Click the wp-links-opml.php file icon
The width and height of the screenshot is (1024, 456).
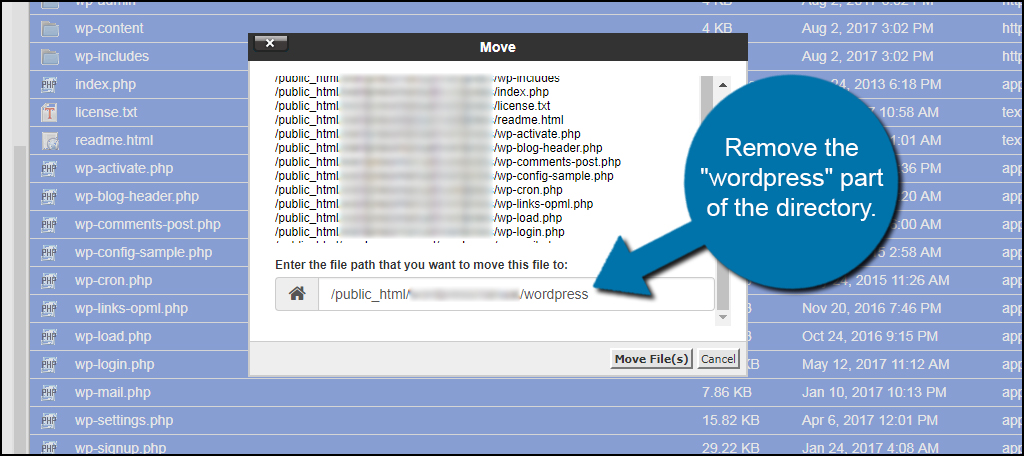click(50, 308)
